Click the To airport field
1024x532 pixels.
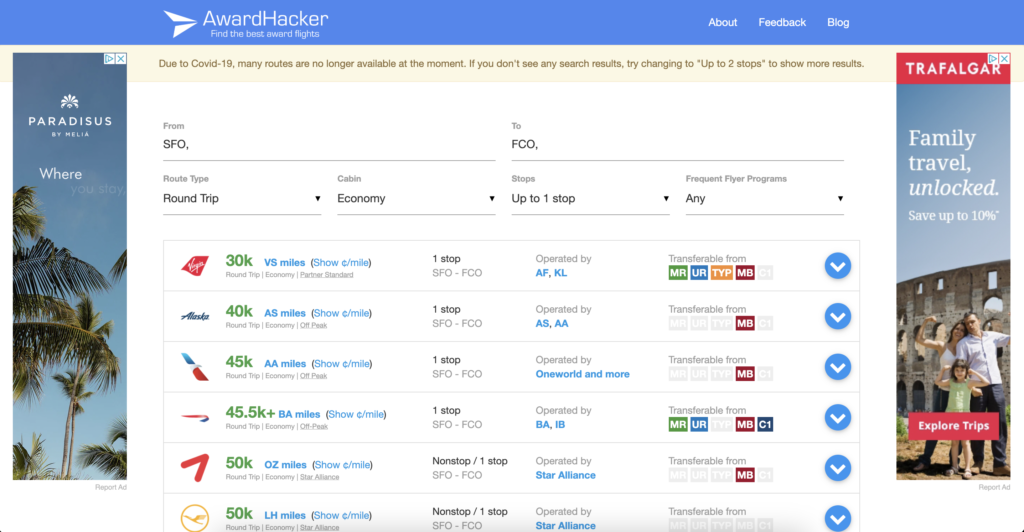677,145
